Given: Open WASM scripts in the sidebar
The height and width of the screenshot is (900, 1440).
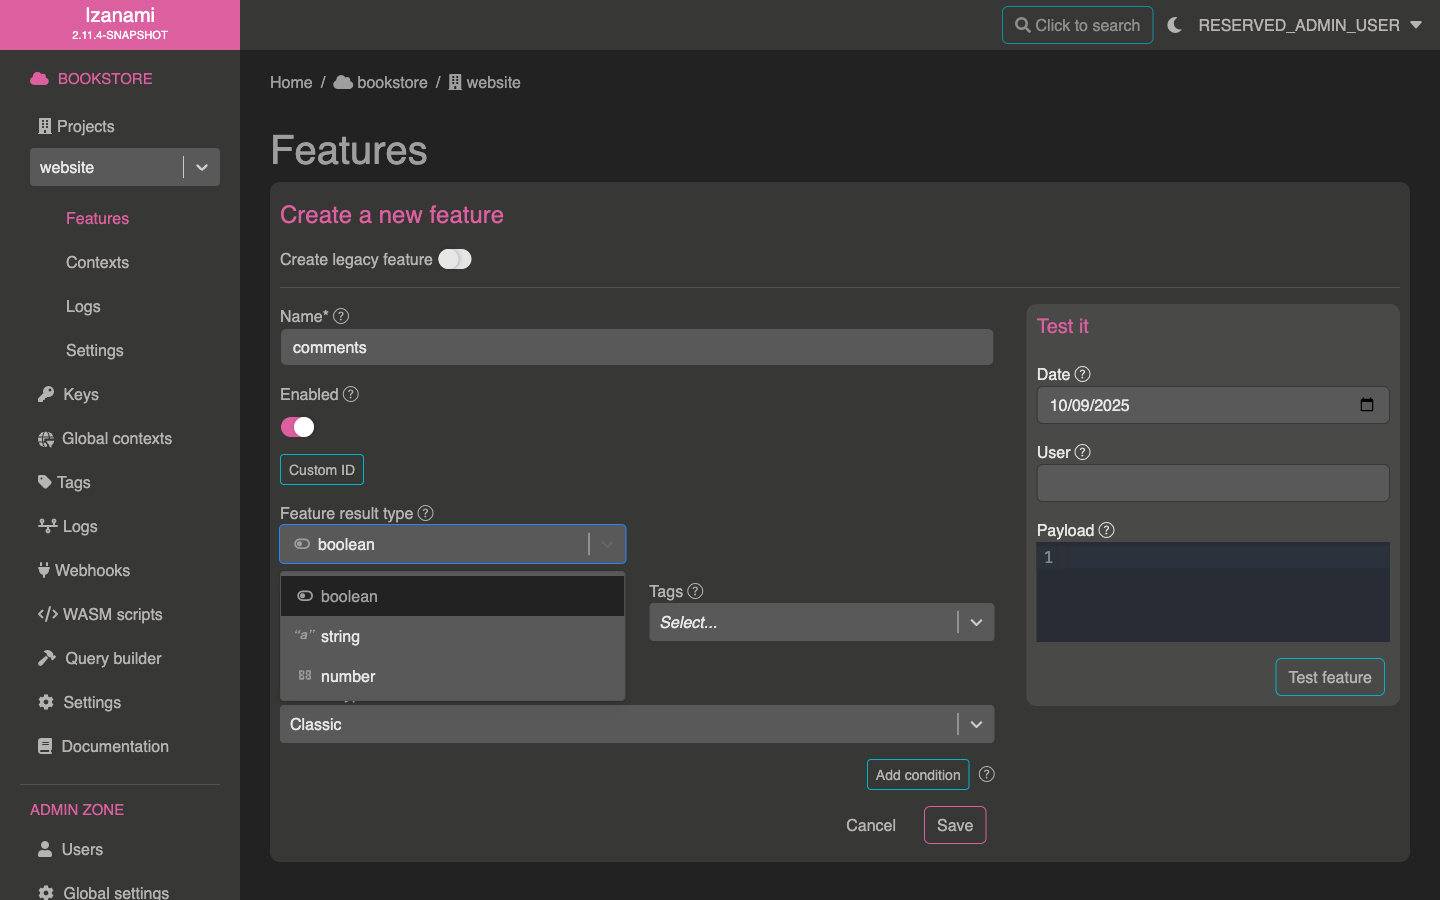Looking at the screenshot, I should click(x=112, y=614).
